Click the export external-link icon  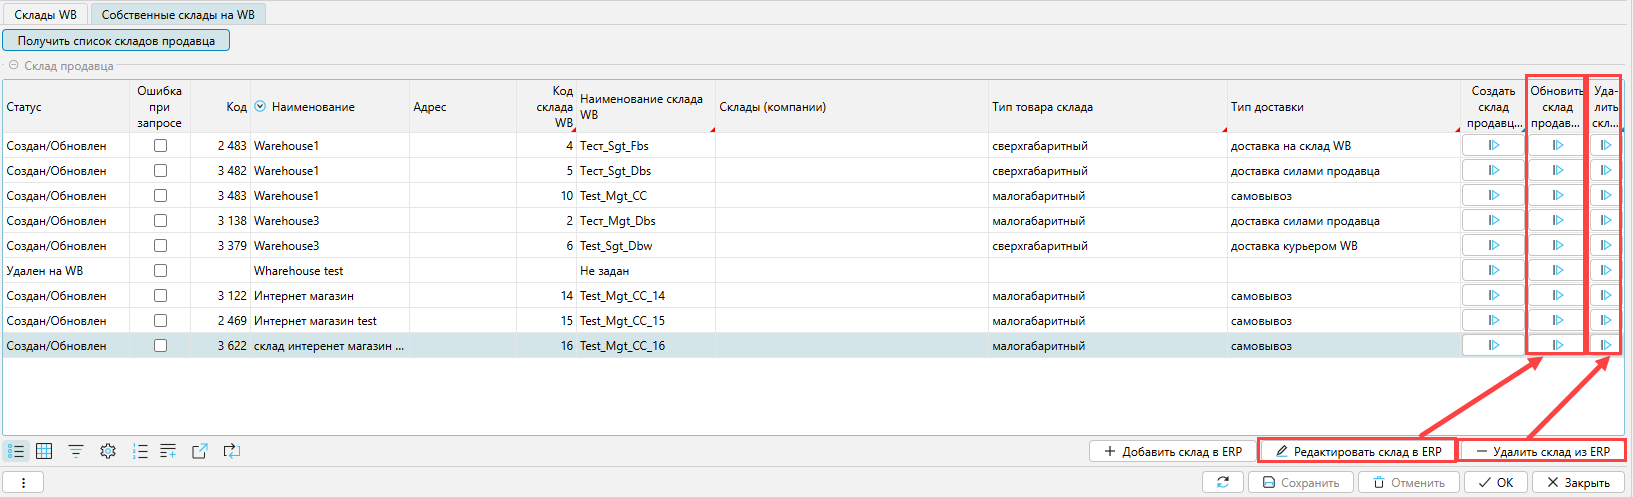click(x=200, y=452)
